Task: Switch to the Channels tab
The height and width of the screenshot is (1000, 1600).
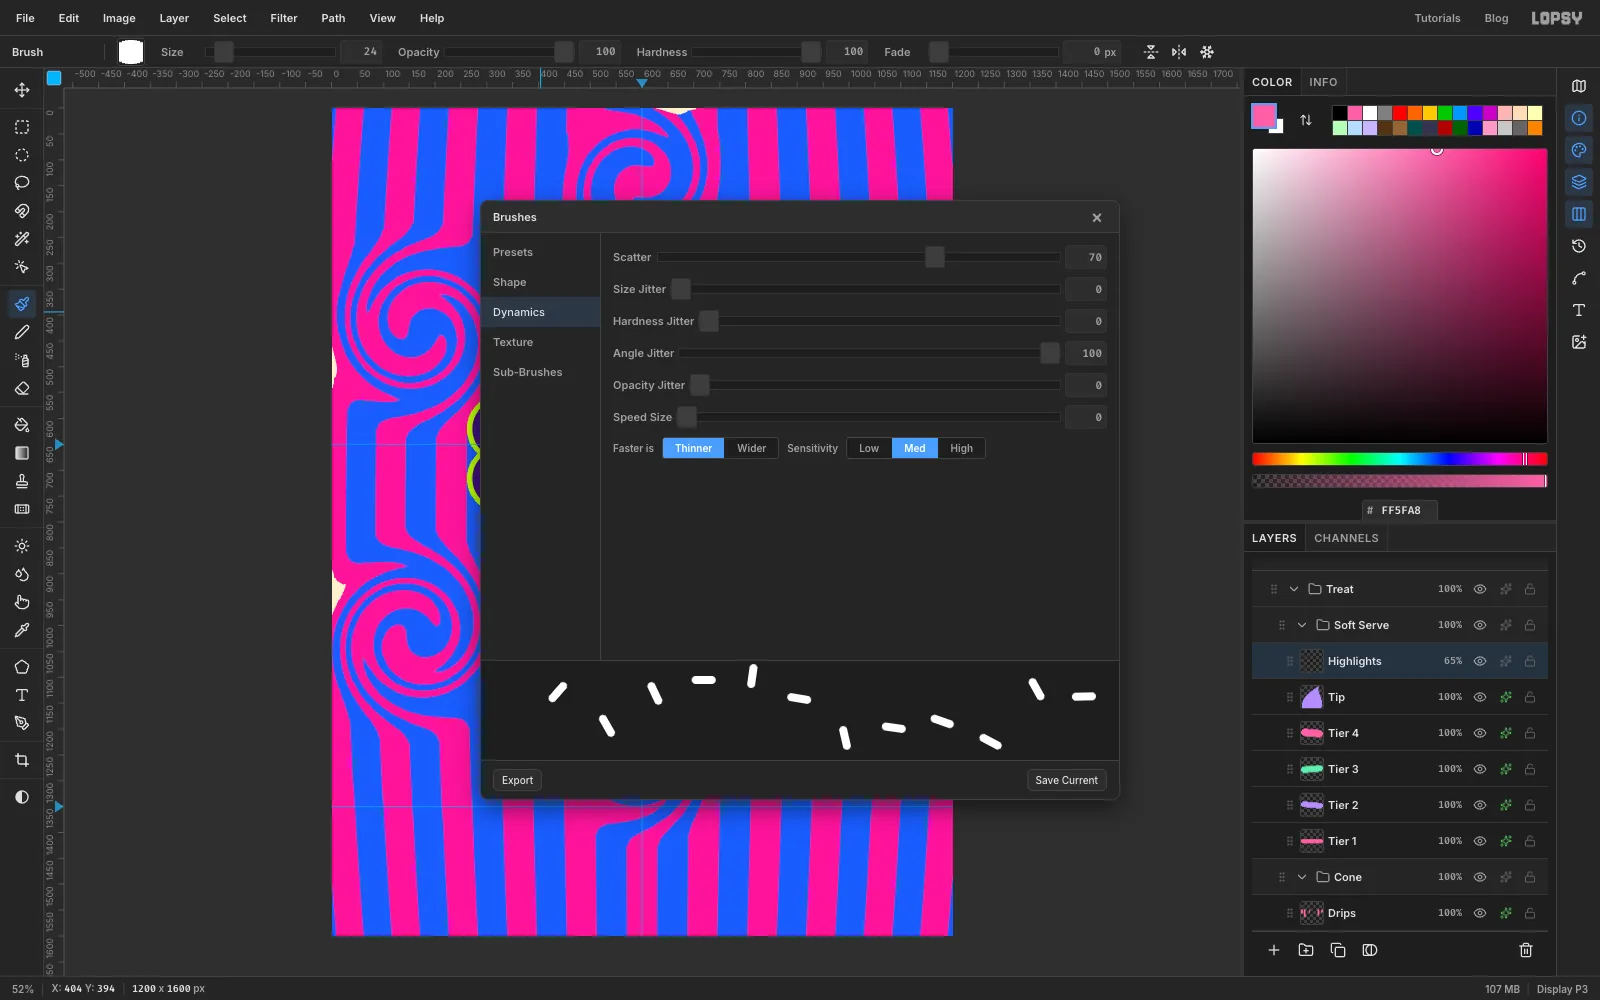Action: 1346,538
